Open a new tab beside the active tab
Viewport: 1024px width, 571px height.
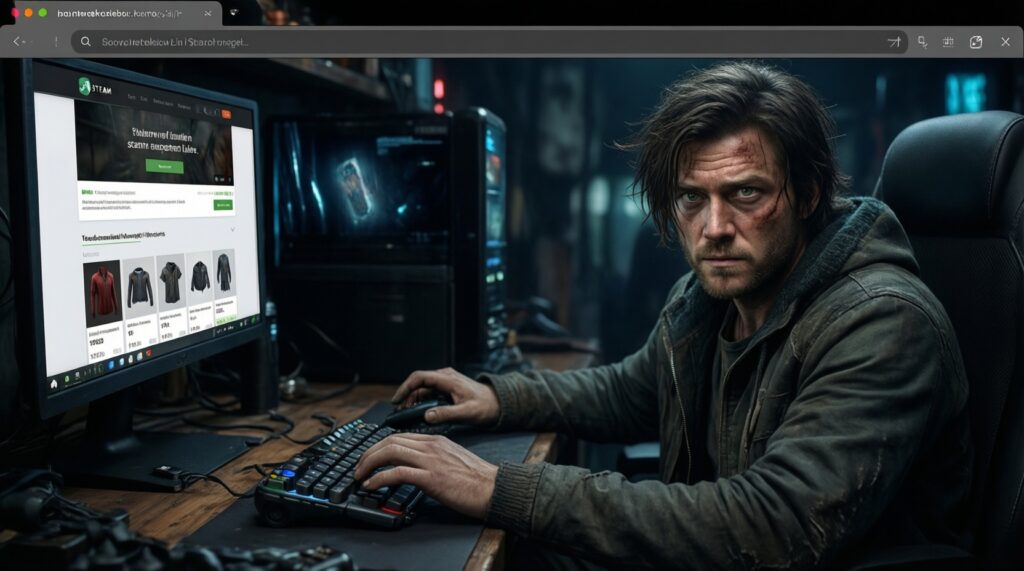pos(234,12)
